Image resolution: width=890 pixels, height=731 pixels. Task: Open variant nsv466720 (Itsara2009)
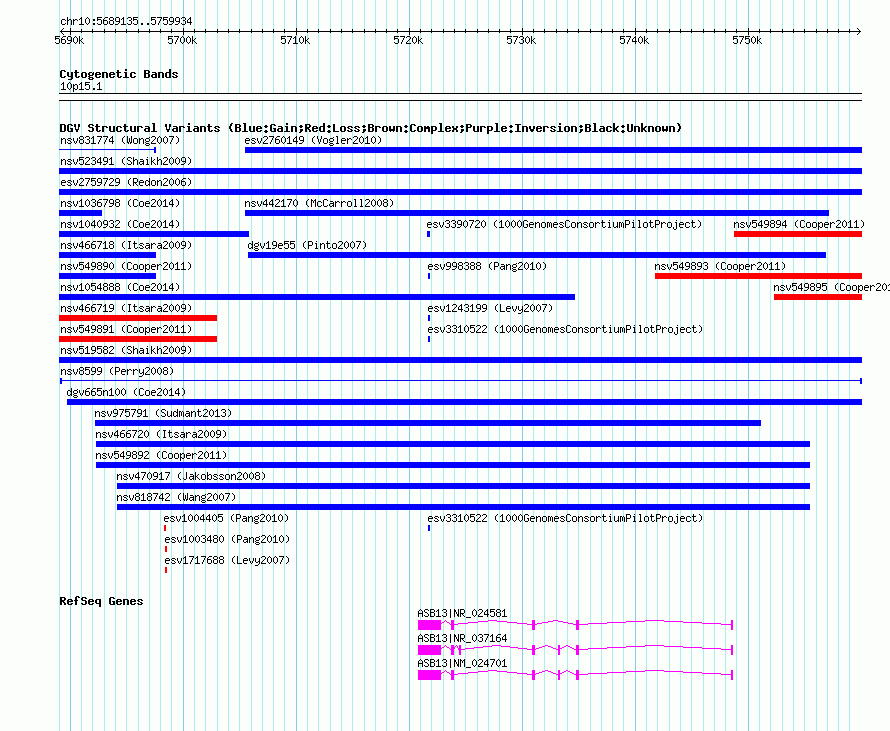tap(161, 434)
